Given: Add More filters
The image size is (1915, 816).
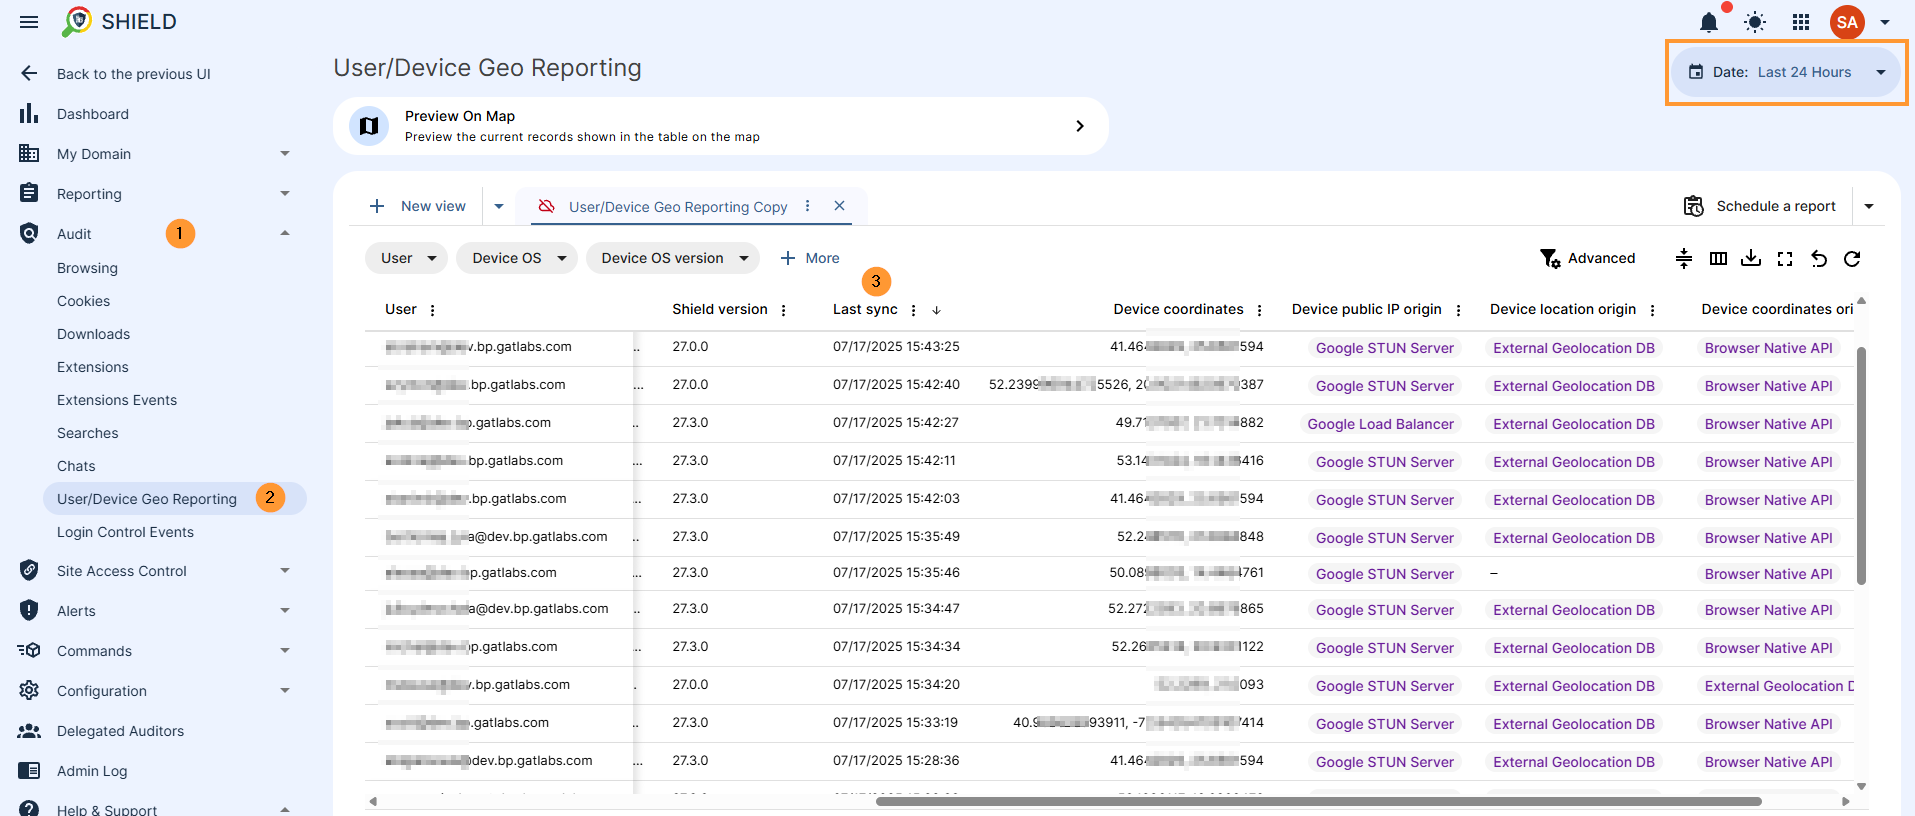Looking at the screenshot, I should (809, 258).
